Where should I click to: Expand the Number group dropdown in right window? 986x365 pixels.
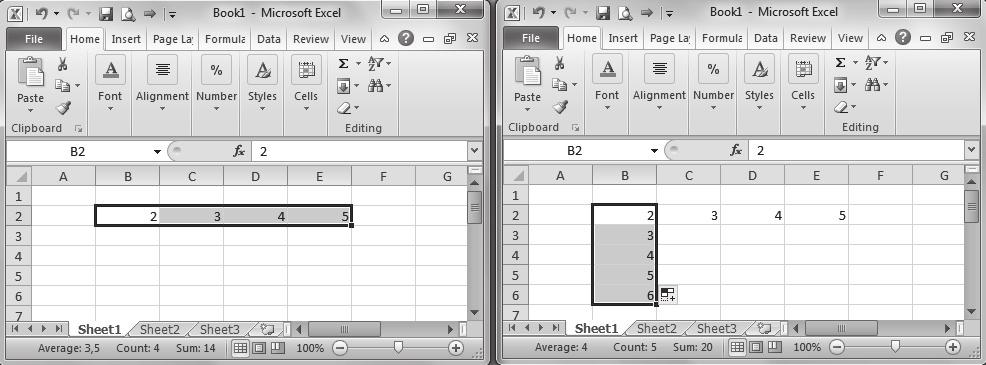point(713,108)
